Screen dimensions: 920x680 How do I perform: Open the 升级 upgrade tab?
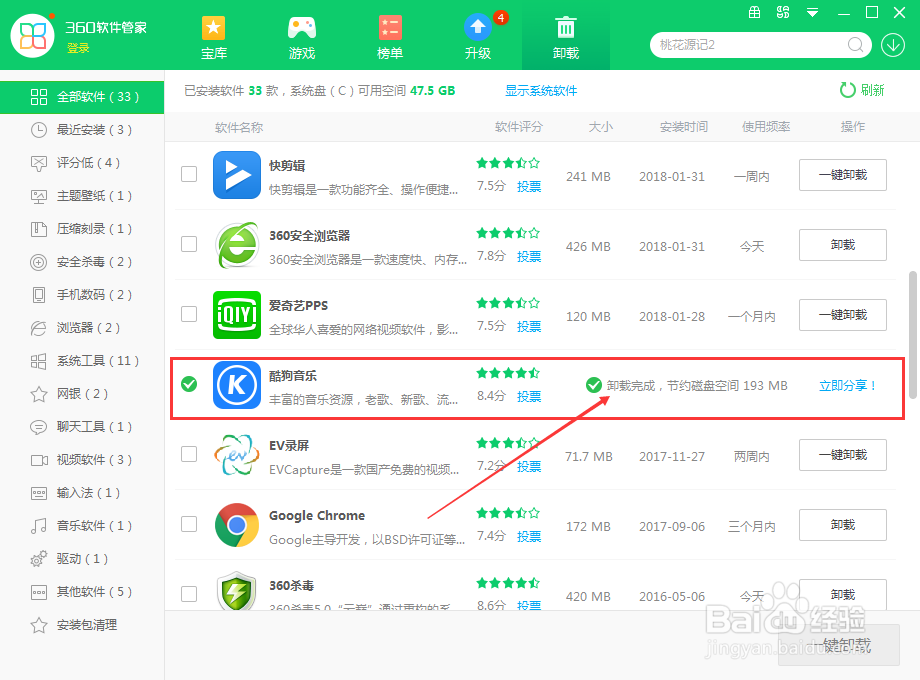pyautogui.click(x=478, y=37)
